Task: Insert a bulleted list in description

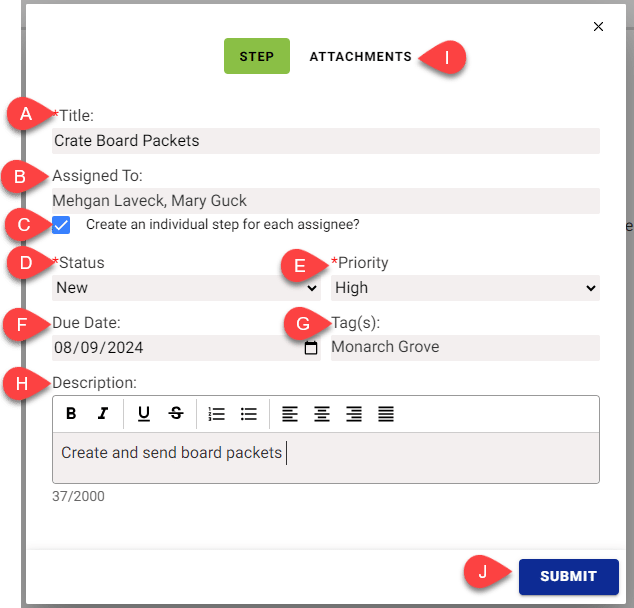Action: click(249, 414)
